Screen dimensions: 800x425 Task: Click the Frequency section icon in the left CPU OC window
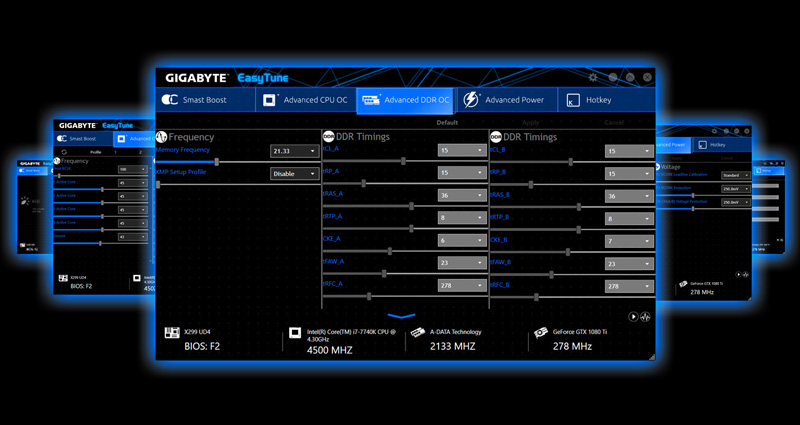tap(57, 161)
